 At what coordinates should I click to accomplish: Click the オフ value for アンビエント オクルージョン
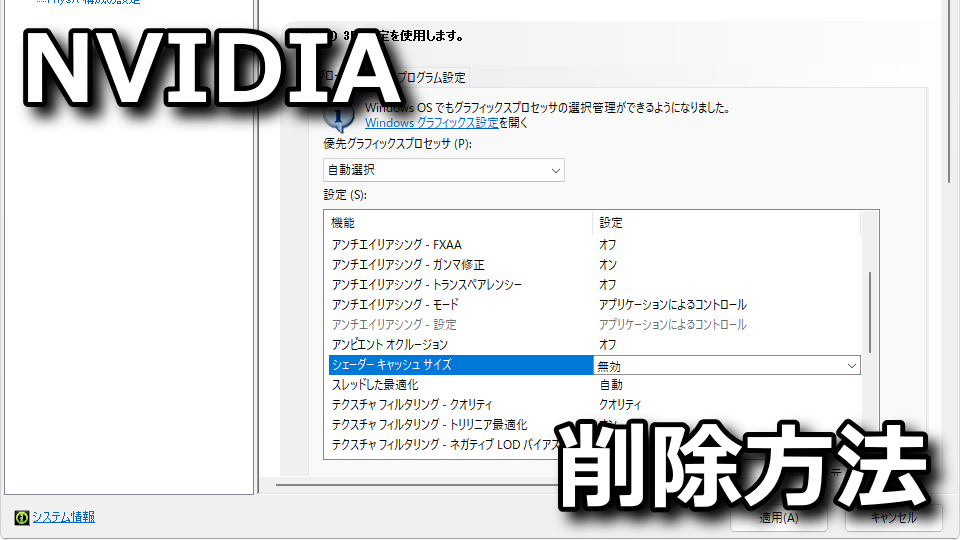pos(608,345)
